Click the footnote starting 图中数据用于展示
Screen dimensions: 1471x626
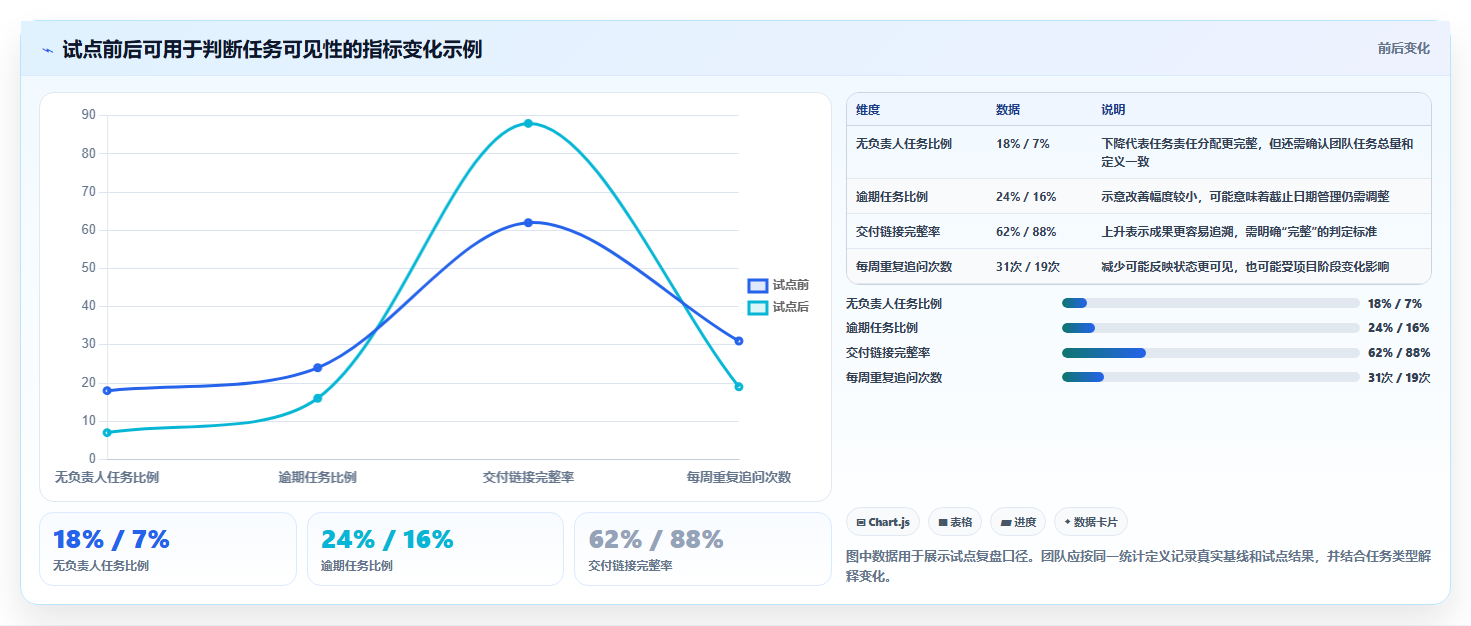click(1138, 566)
